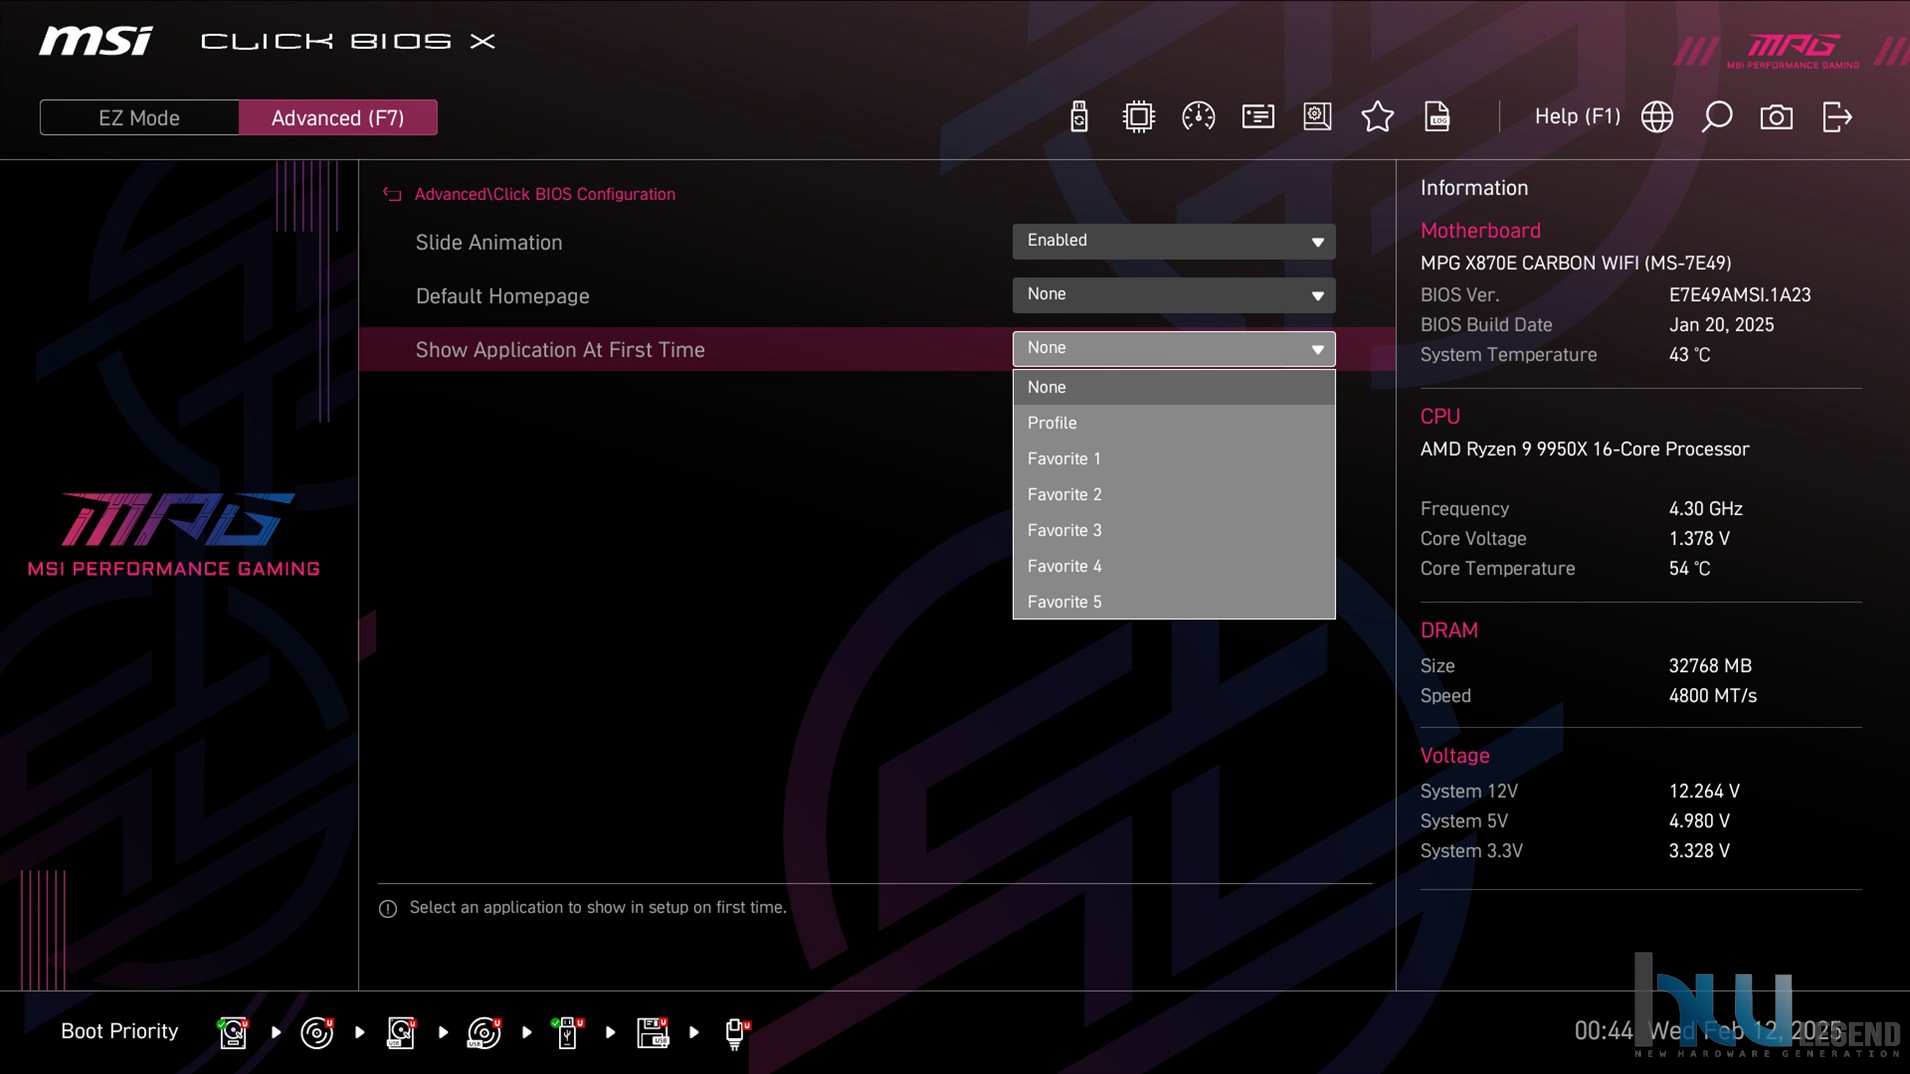The width and height of the screenshot is (1910, 1074).
Task: Open Favorites star icon
Action: click(x=1377, y=117)
